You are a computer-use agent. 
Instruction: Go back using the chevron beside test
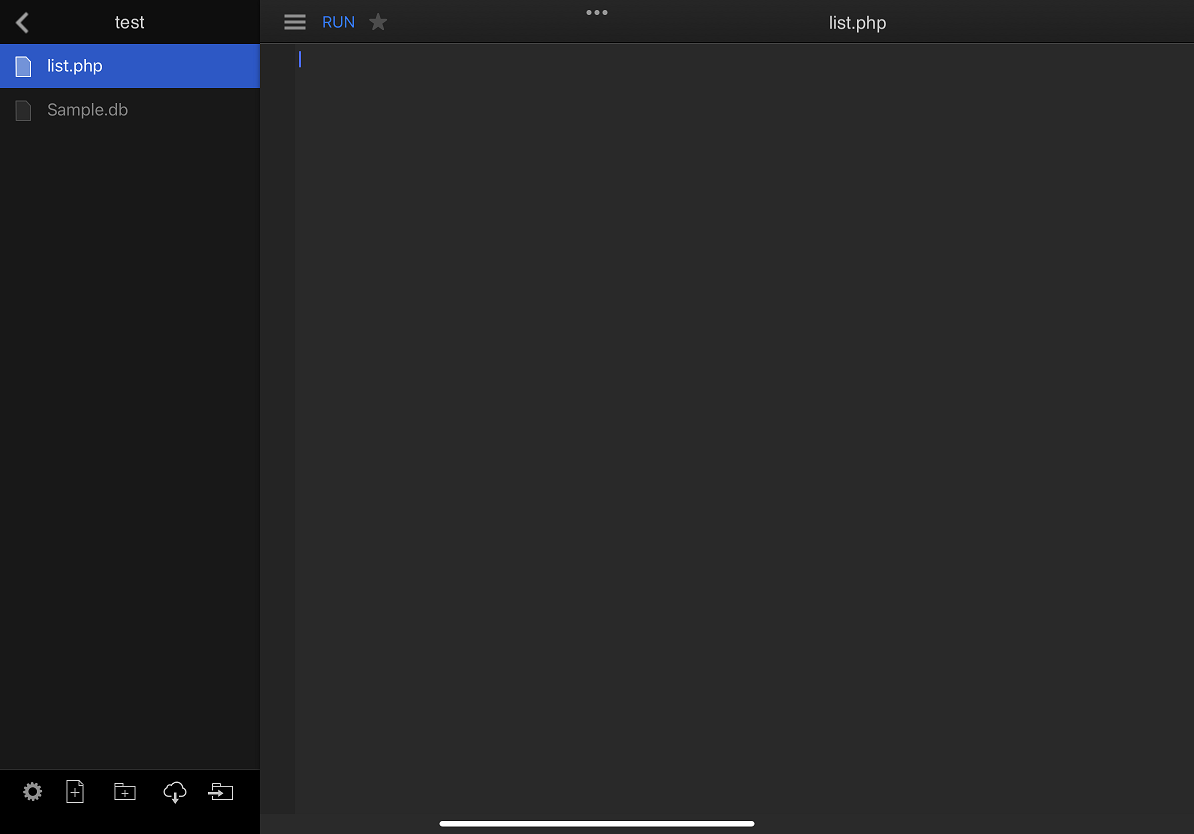coord(22,22)
